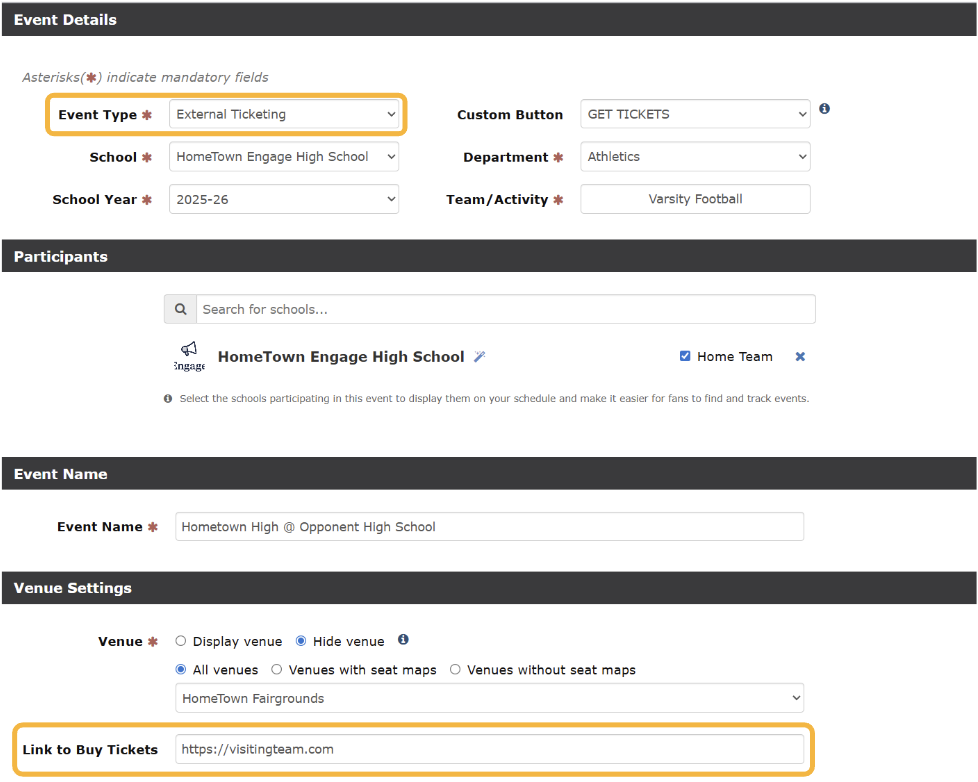Remove HomeTown Engage High School participant
This screenshot has height=782, width=978.
pos(800,357)
